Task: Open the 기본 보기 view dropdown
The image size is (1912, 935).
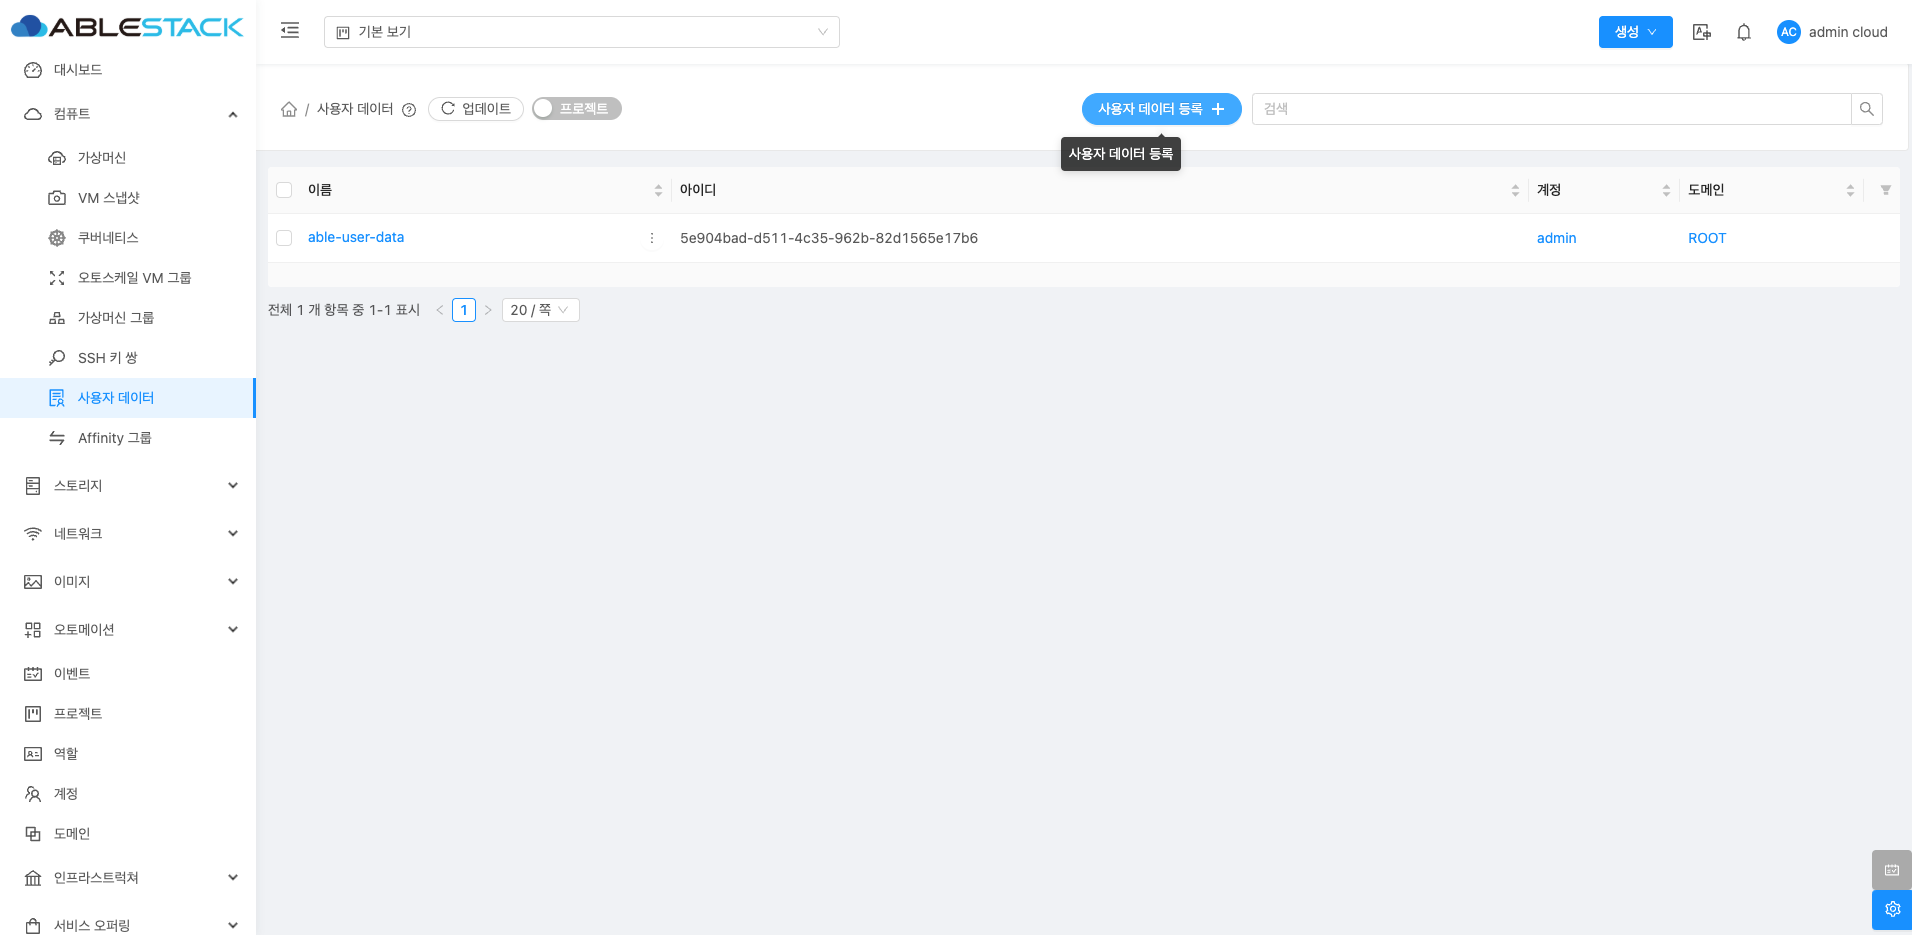Action: pos(582,32)
